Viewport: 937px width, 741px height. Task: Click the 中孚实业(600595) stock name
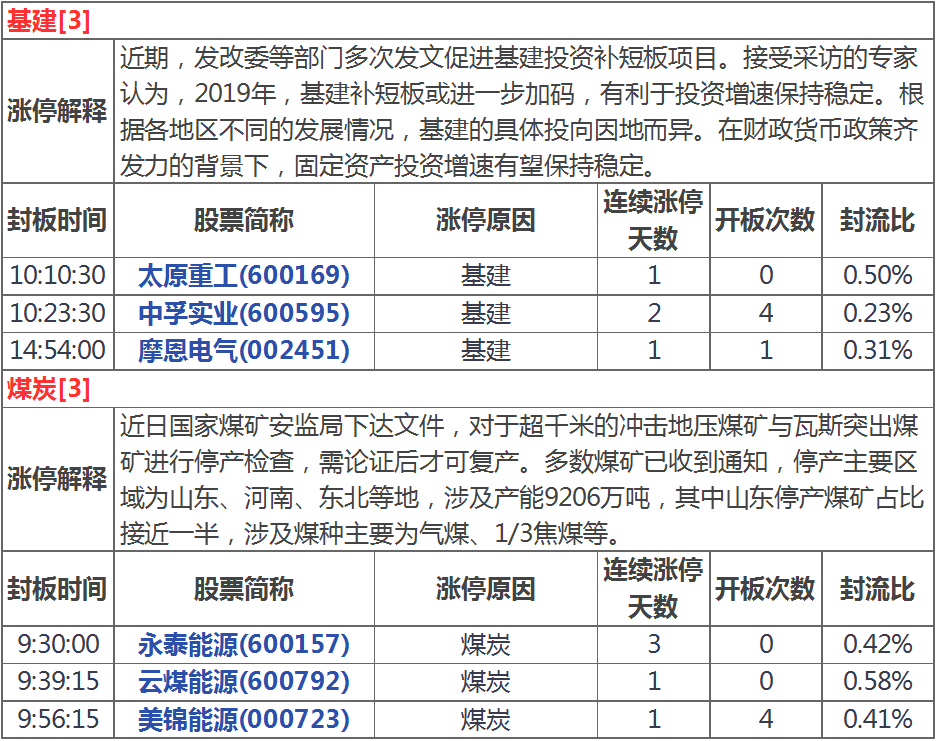[x=244, y=313]
